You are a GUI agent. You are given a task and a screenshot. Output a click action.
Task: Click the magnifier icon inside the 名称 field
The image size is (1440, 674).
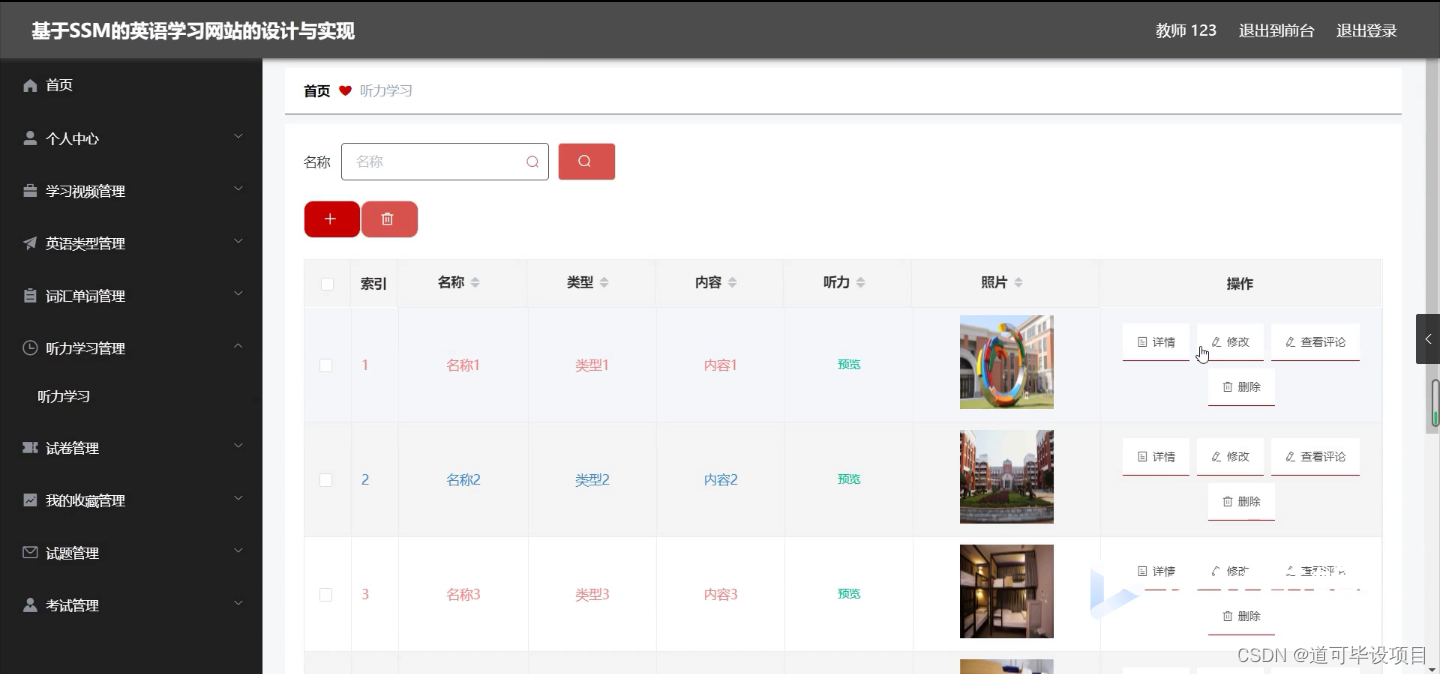(x=532, y=162)
